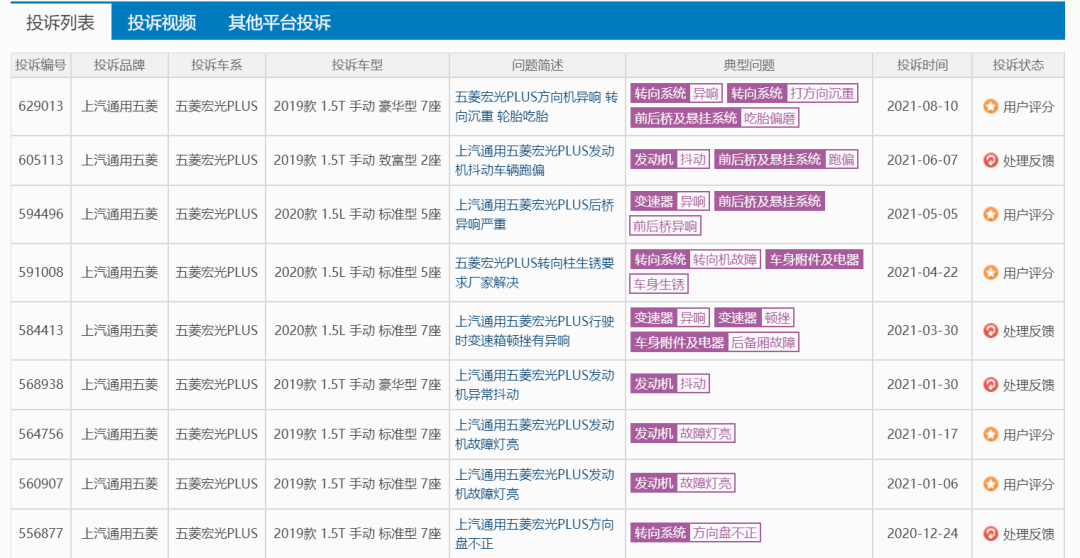Click the 前后桥及悬挂系统 吃胎偏磨 tag

tap(715, 118)
